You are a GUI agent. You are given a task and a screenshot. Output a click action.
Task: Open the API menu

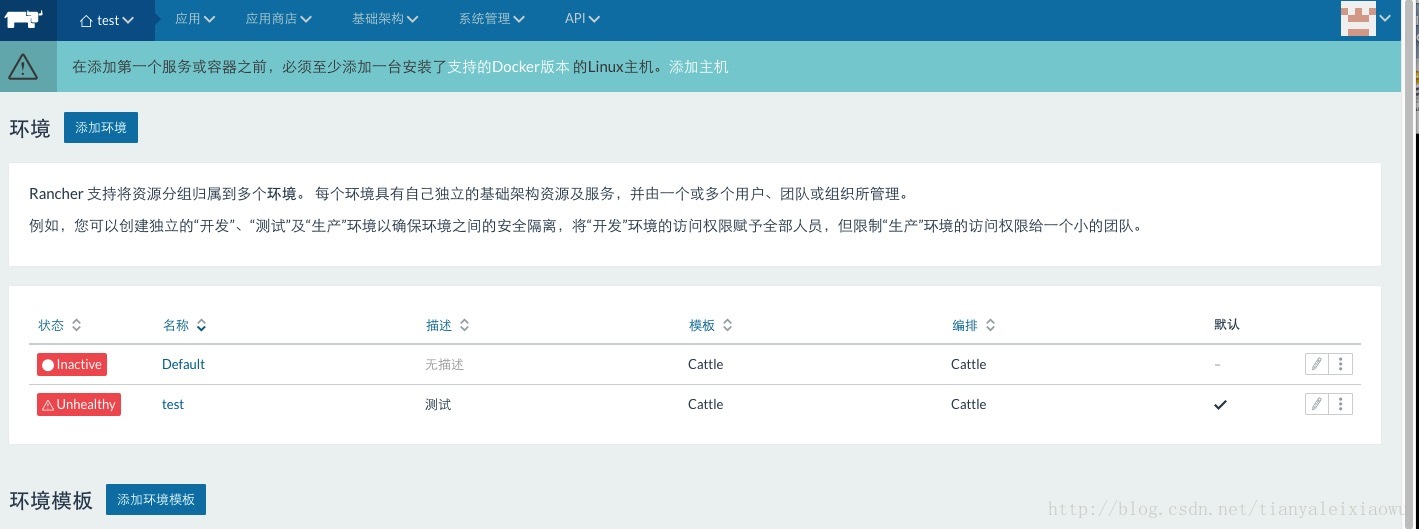[x=582, y=19]
